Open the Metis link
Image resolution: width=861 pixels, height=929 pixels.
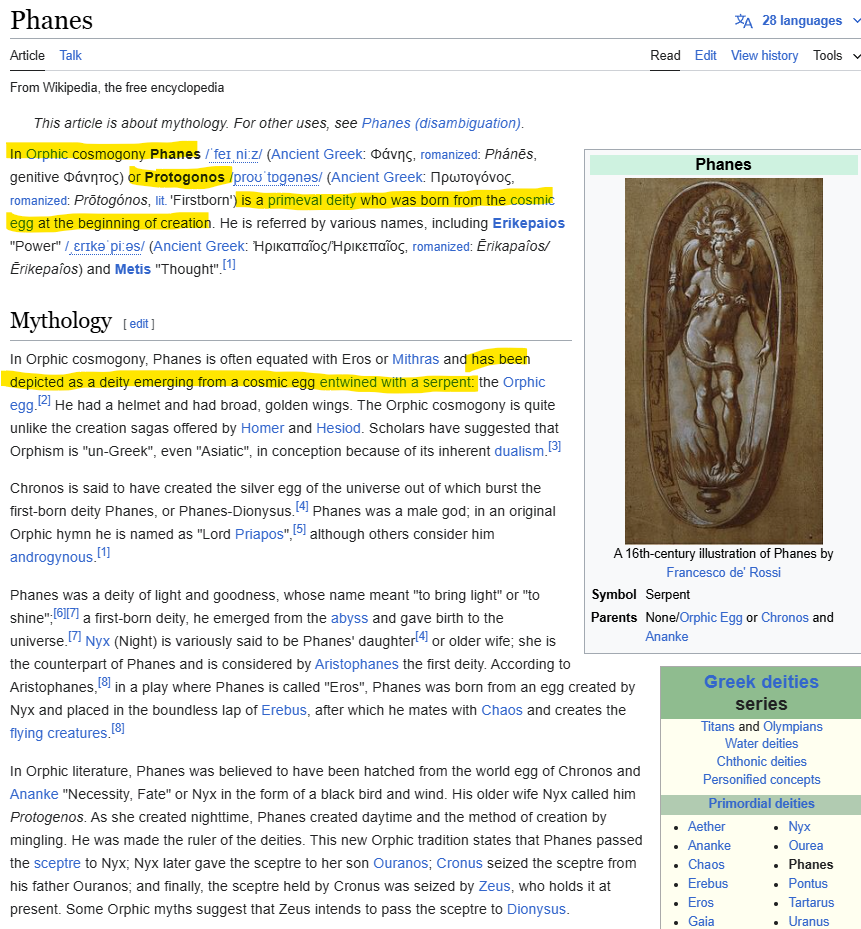[133, 270]
